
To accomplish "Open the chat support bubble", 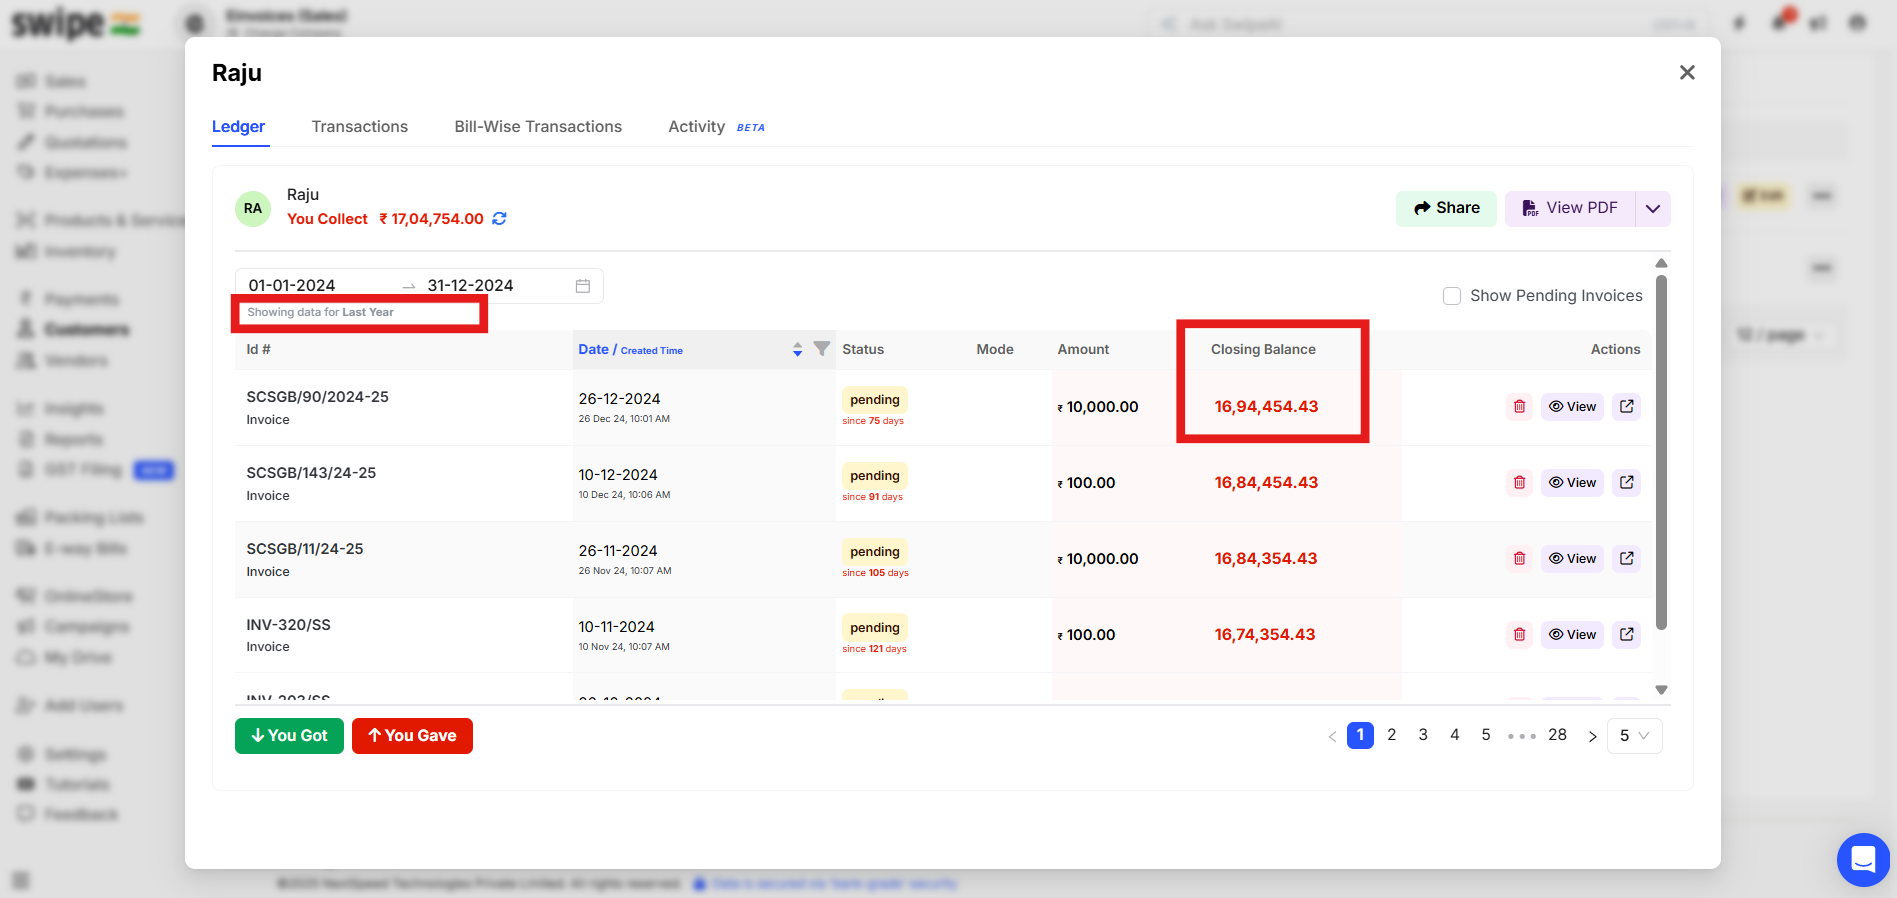I will [x=1863, y=859].
